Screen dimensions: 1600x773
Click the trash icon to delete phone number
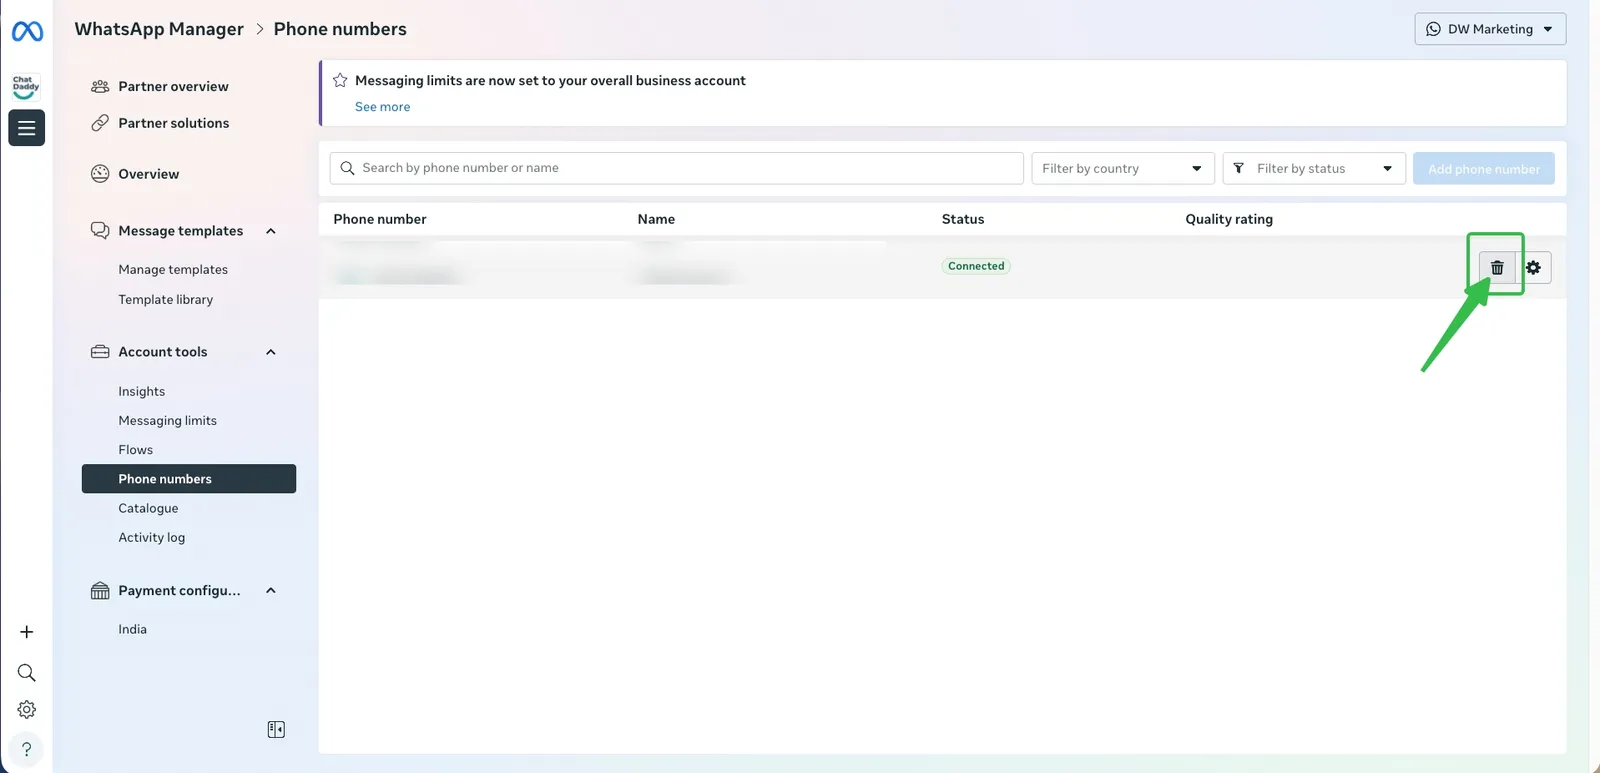coord(1497,267)
